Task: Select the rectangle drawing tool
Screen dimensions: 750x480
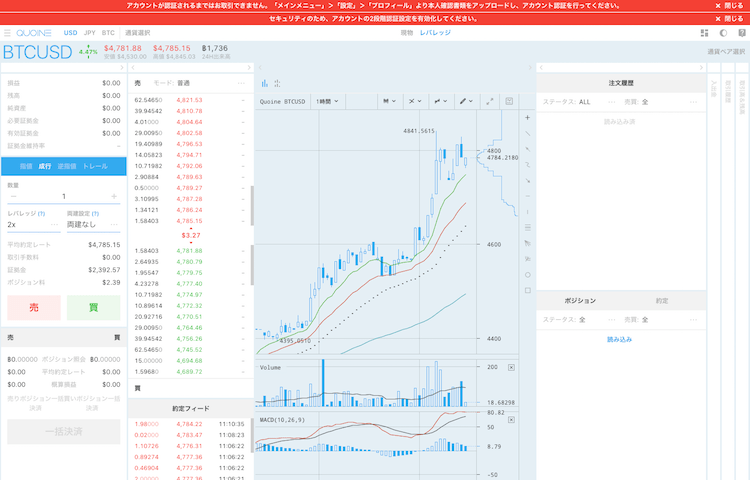Action: (x=528, y=290)
